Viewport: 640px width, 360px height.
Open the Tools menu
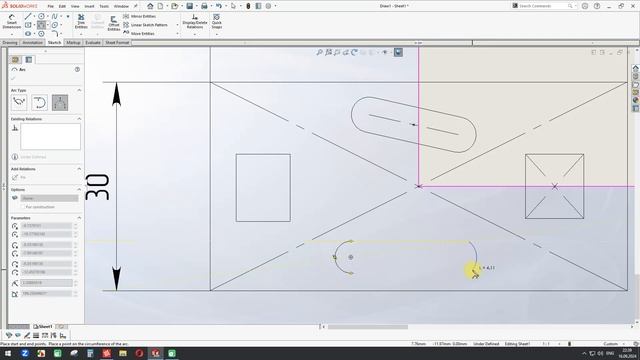(104, 7)
